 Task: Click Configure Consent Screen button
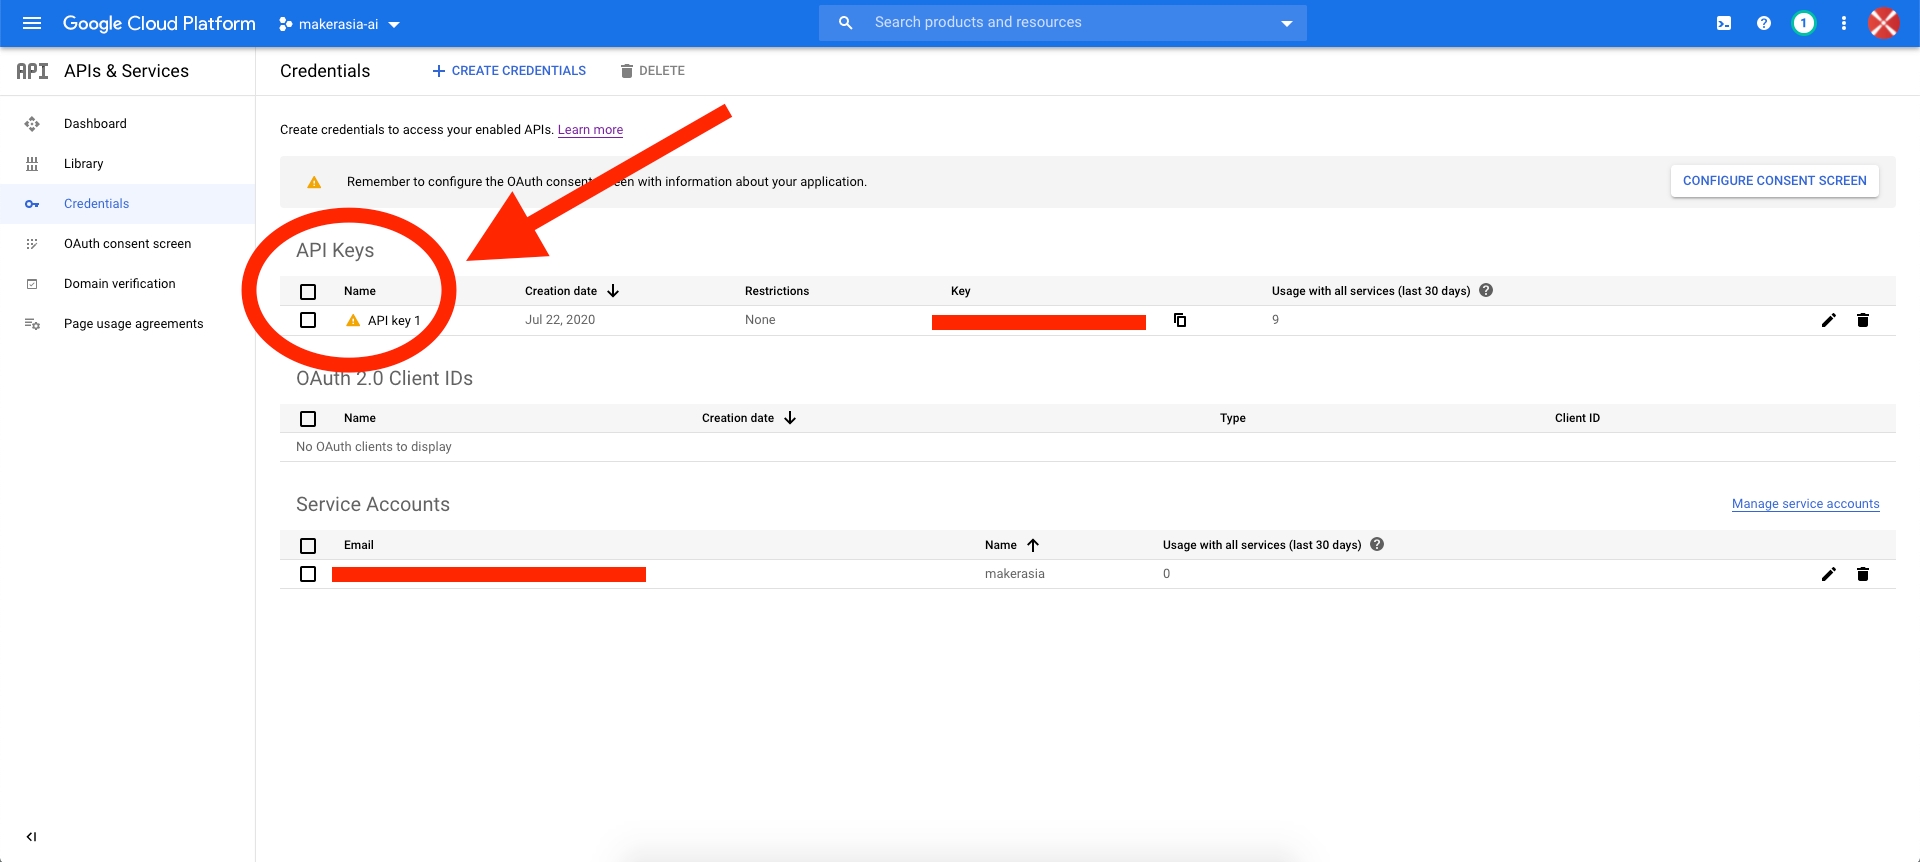pyautogui.click(x=1774, y=181)
